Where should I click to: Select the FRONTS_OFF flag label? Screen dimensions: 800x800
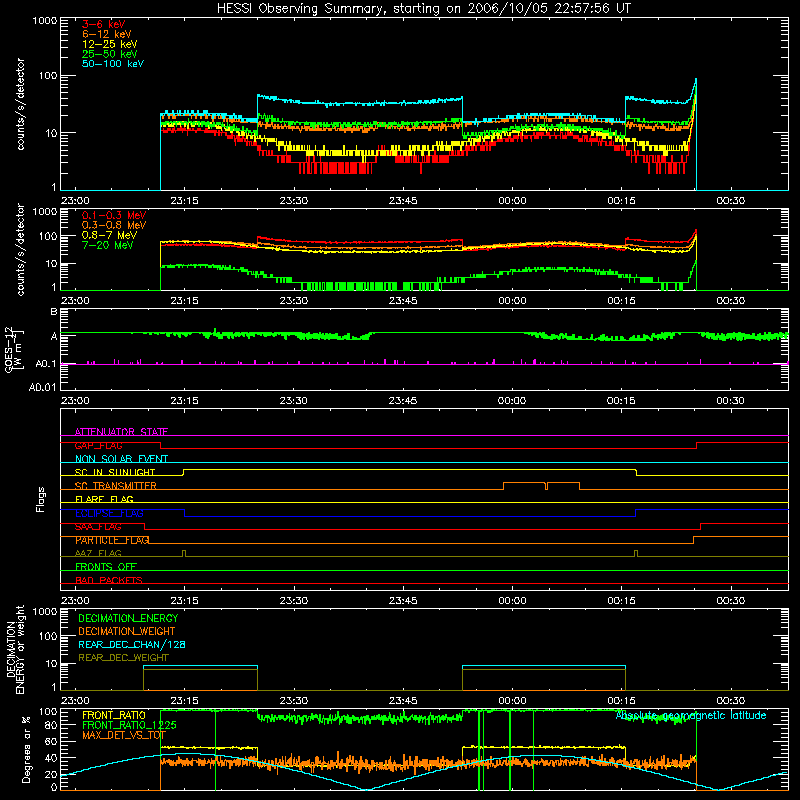pos(106,567)
